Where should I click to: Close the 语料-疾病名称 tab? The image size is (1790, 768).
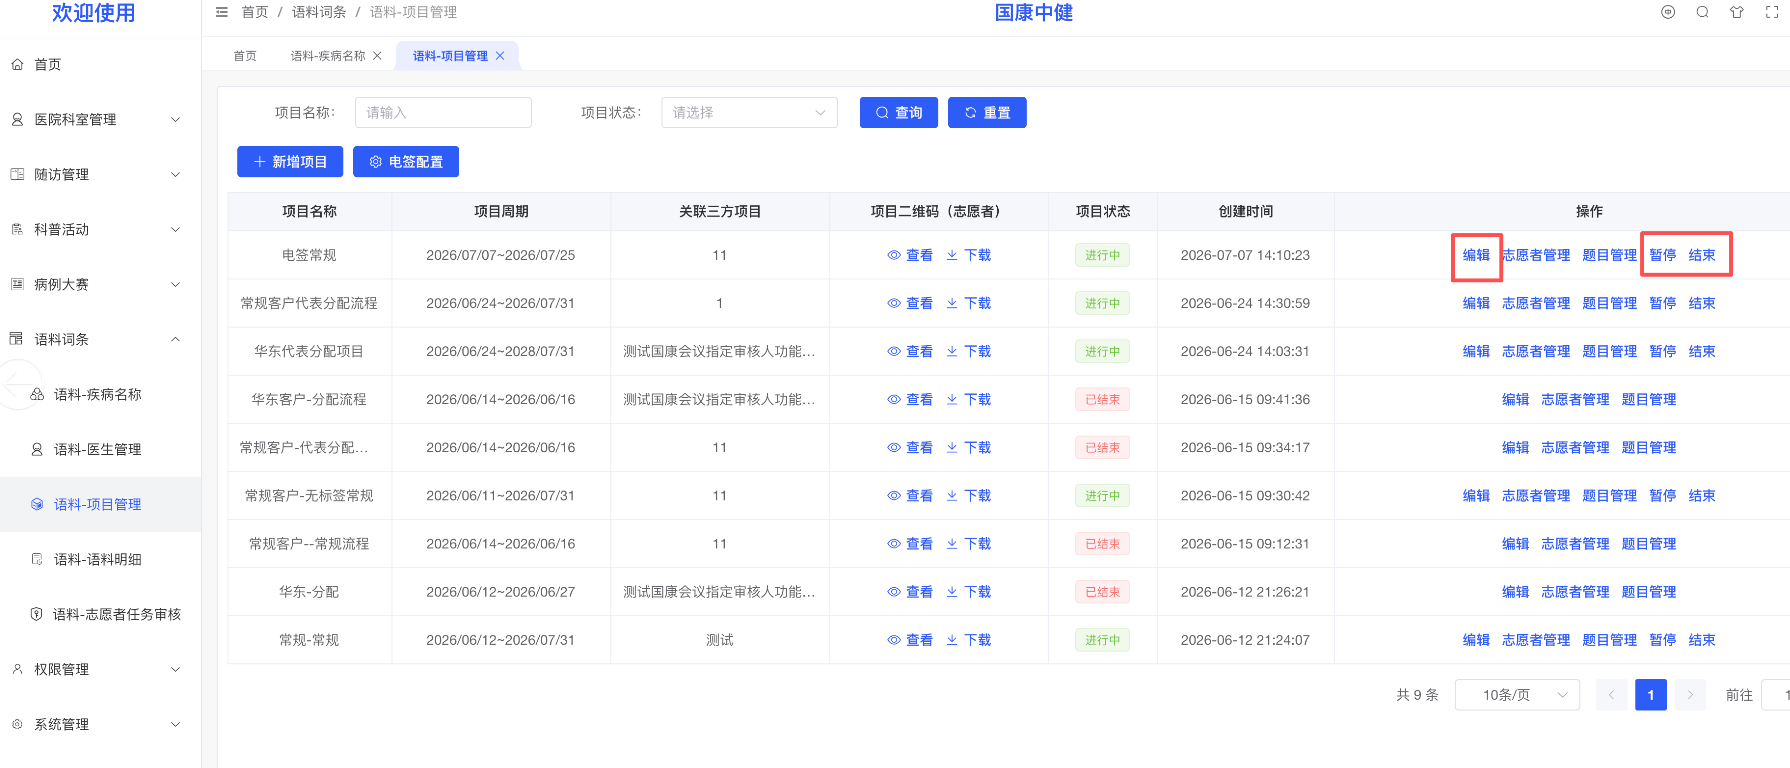[x=377, y=56]
